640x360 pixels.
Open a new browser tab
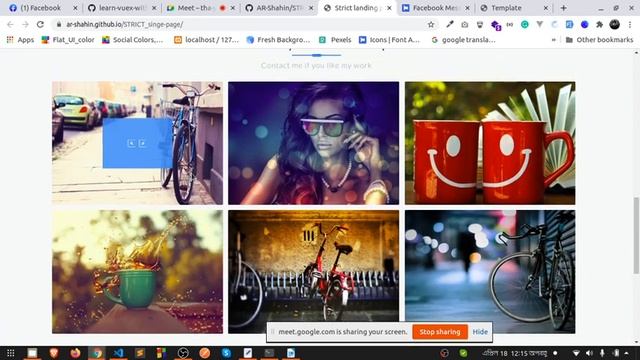tap(564, 8)
